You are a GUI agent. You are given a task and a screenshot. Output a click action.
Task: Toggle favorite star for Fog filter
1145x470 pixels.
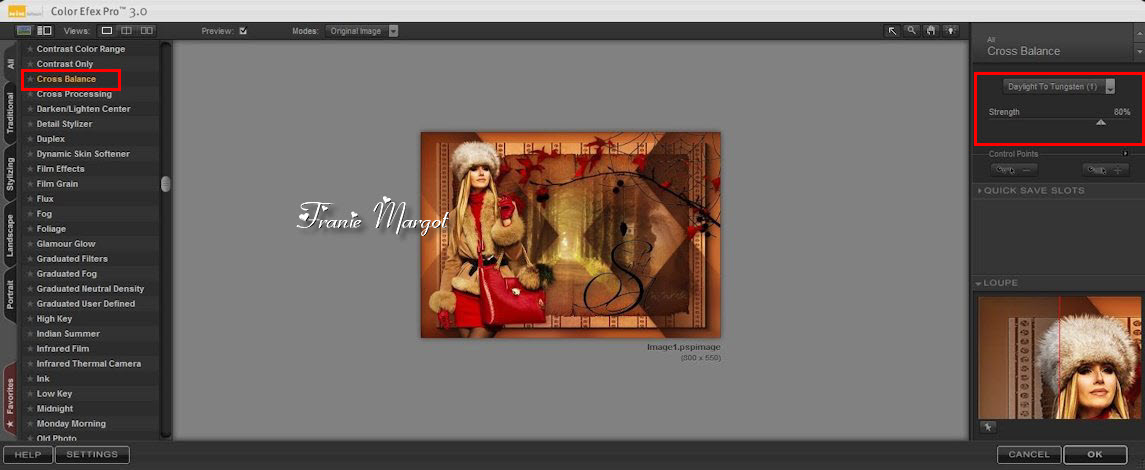click(30, 214)
